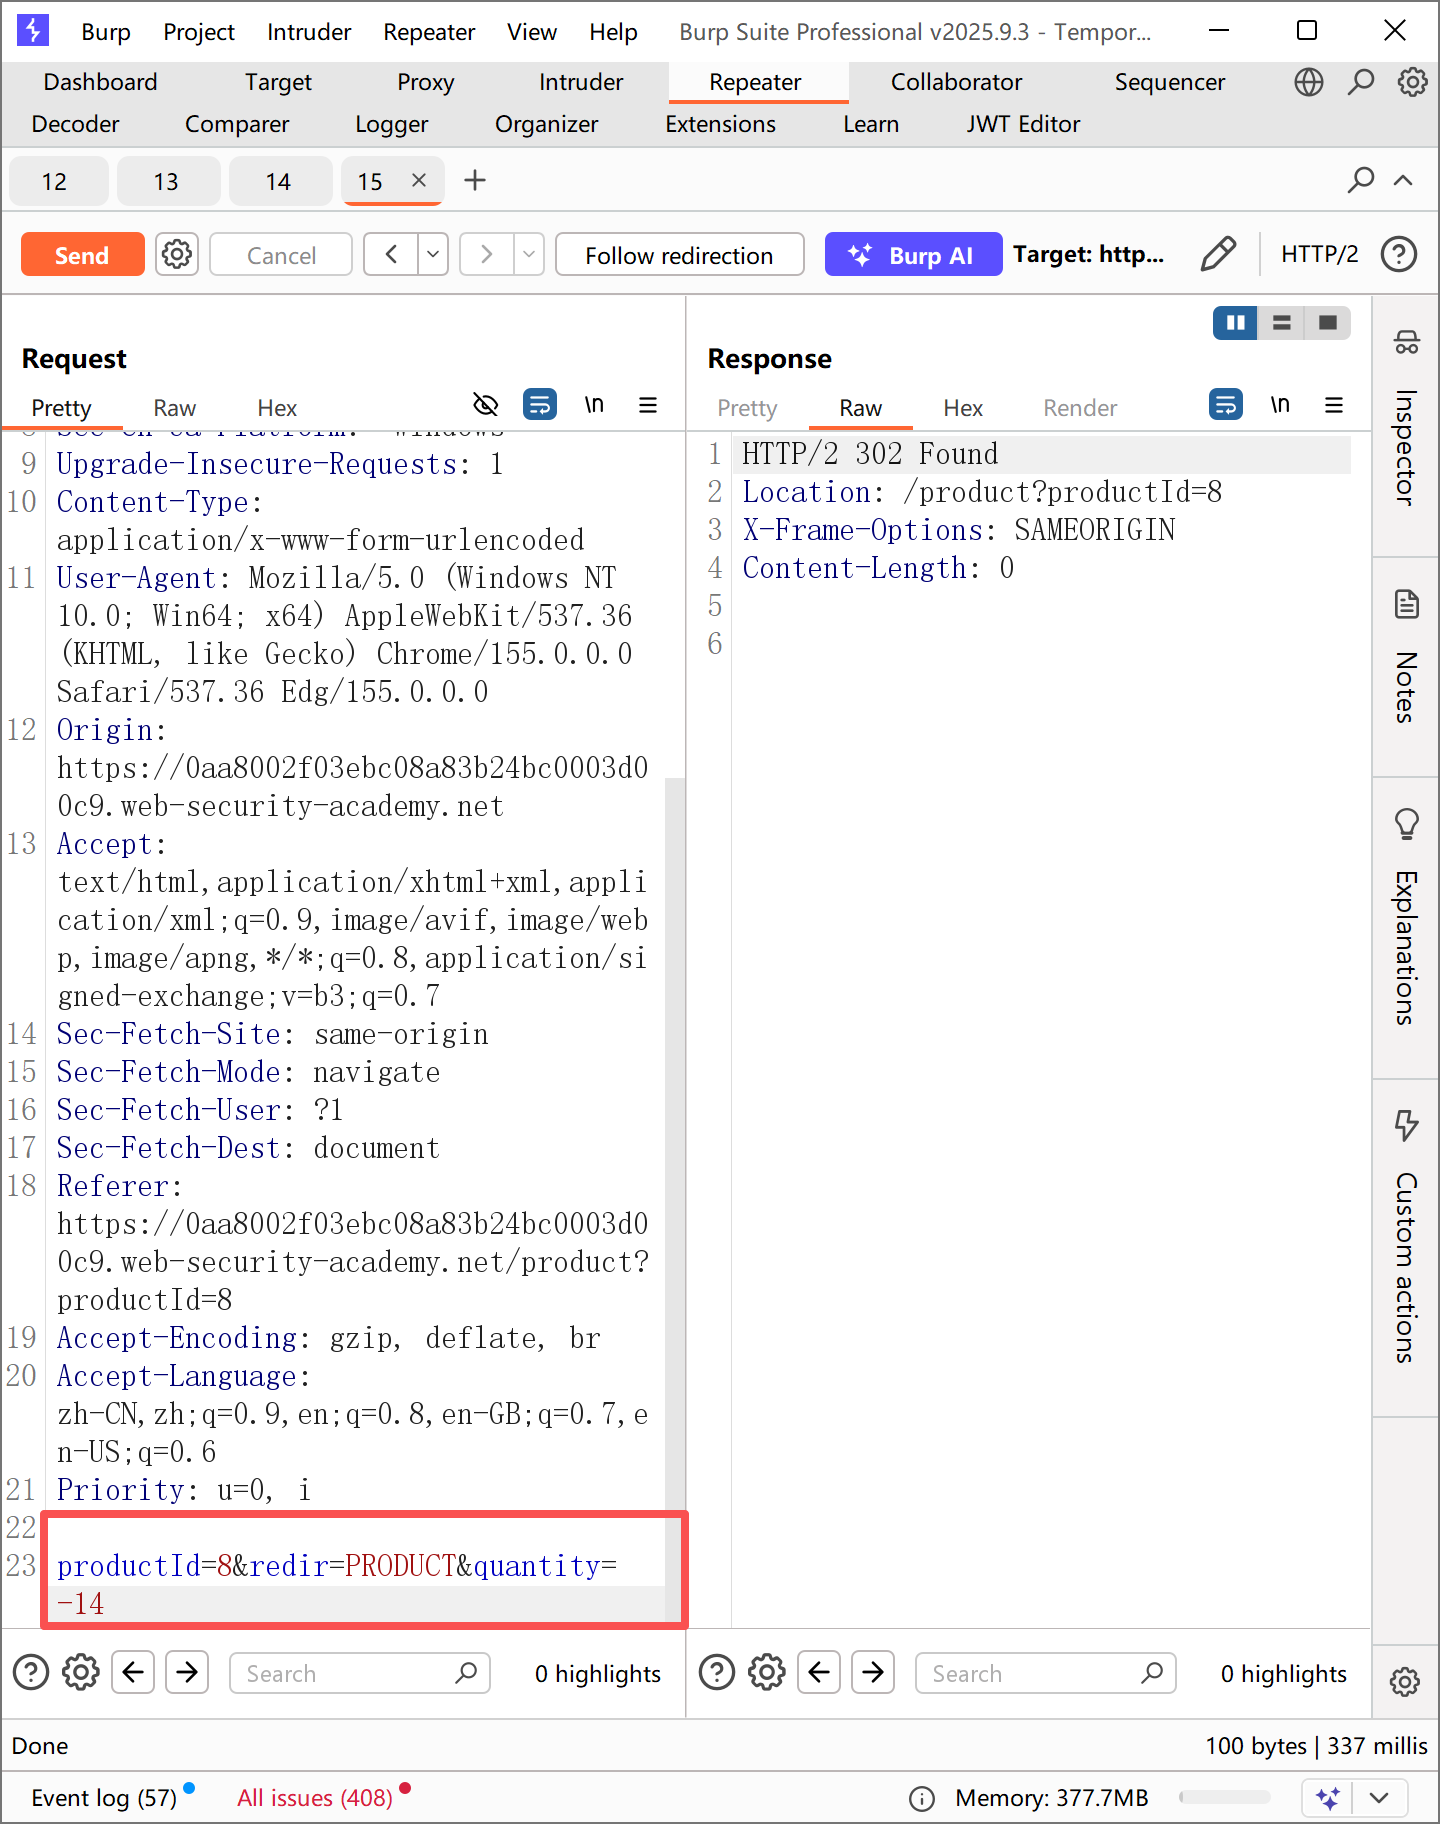1440x1824 pixels.
Task: Click the AI sparkle icon in status bar
Action: (1328, 1798)
